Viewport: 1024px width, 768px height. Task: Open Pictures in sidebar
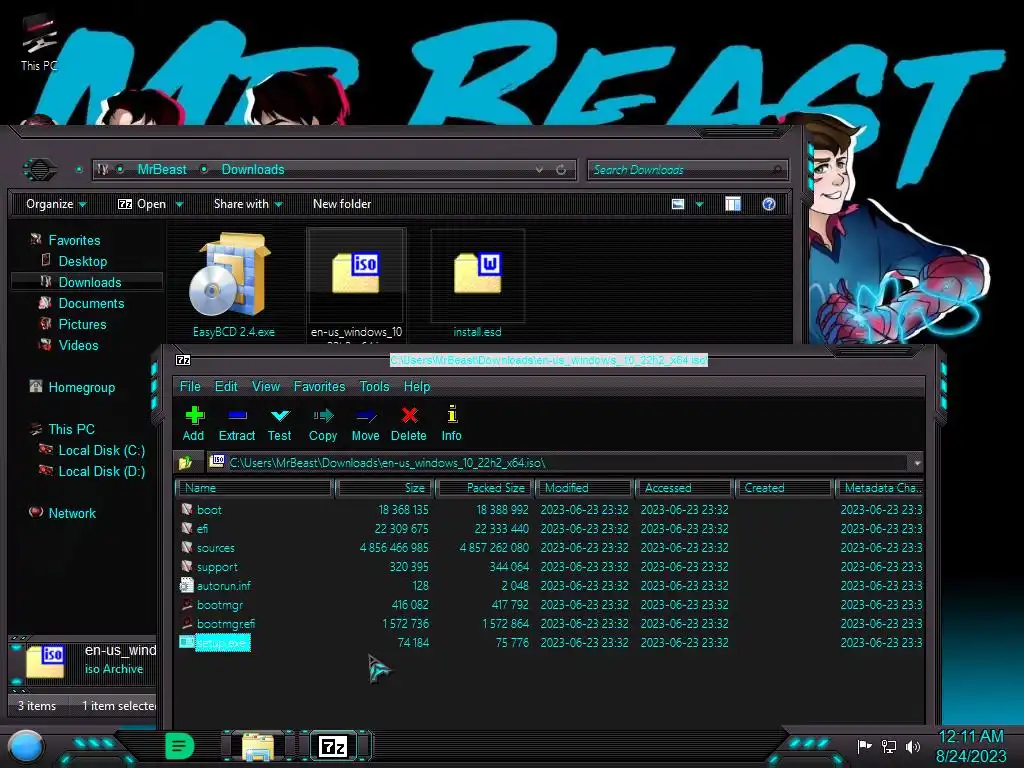click(x=82, y=324)
